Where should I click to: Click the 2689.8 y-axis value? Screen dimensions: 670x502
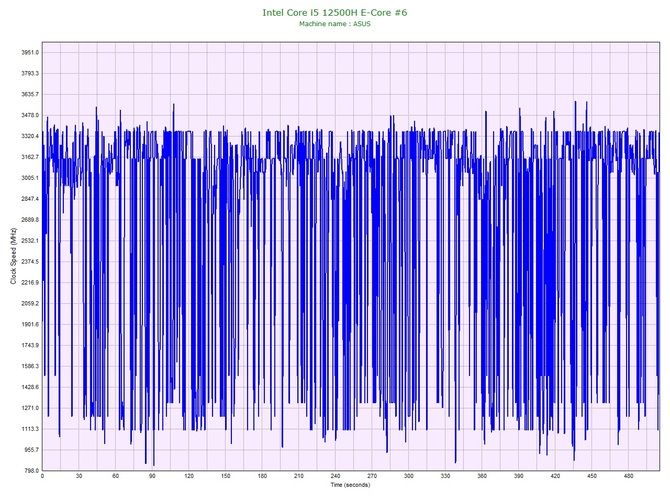tap(30, 220)
